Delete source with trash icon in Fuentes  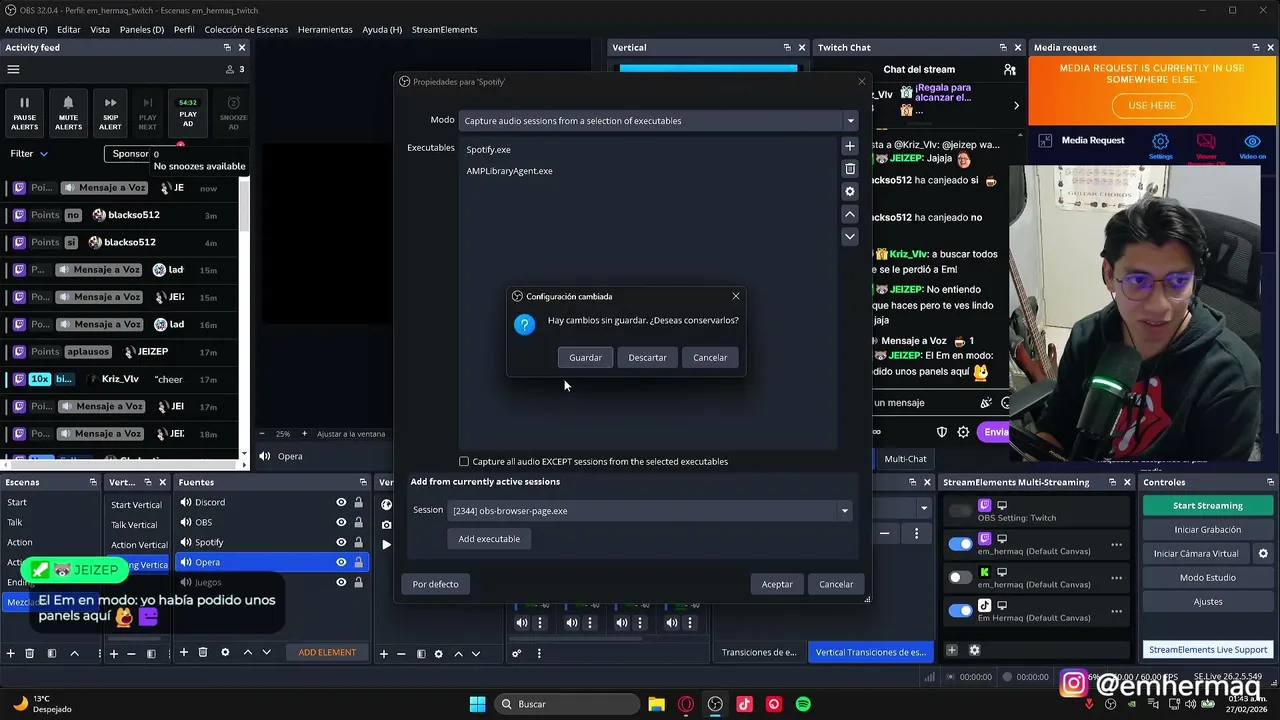point(203,652)
